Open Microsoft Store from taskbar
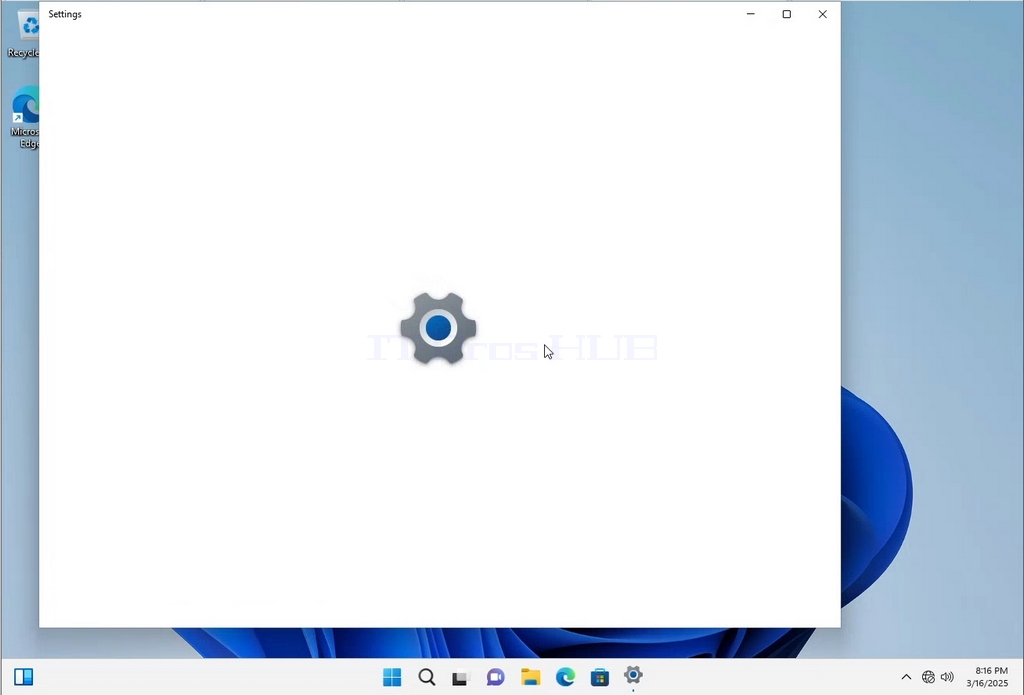 click(x=600, y=677)
